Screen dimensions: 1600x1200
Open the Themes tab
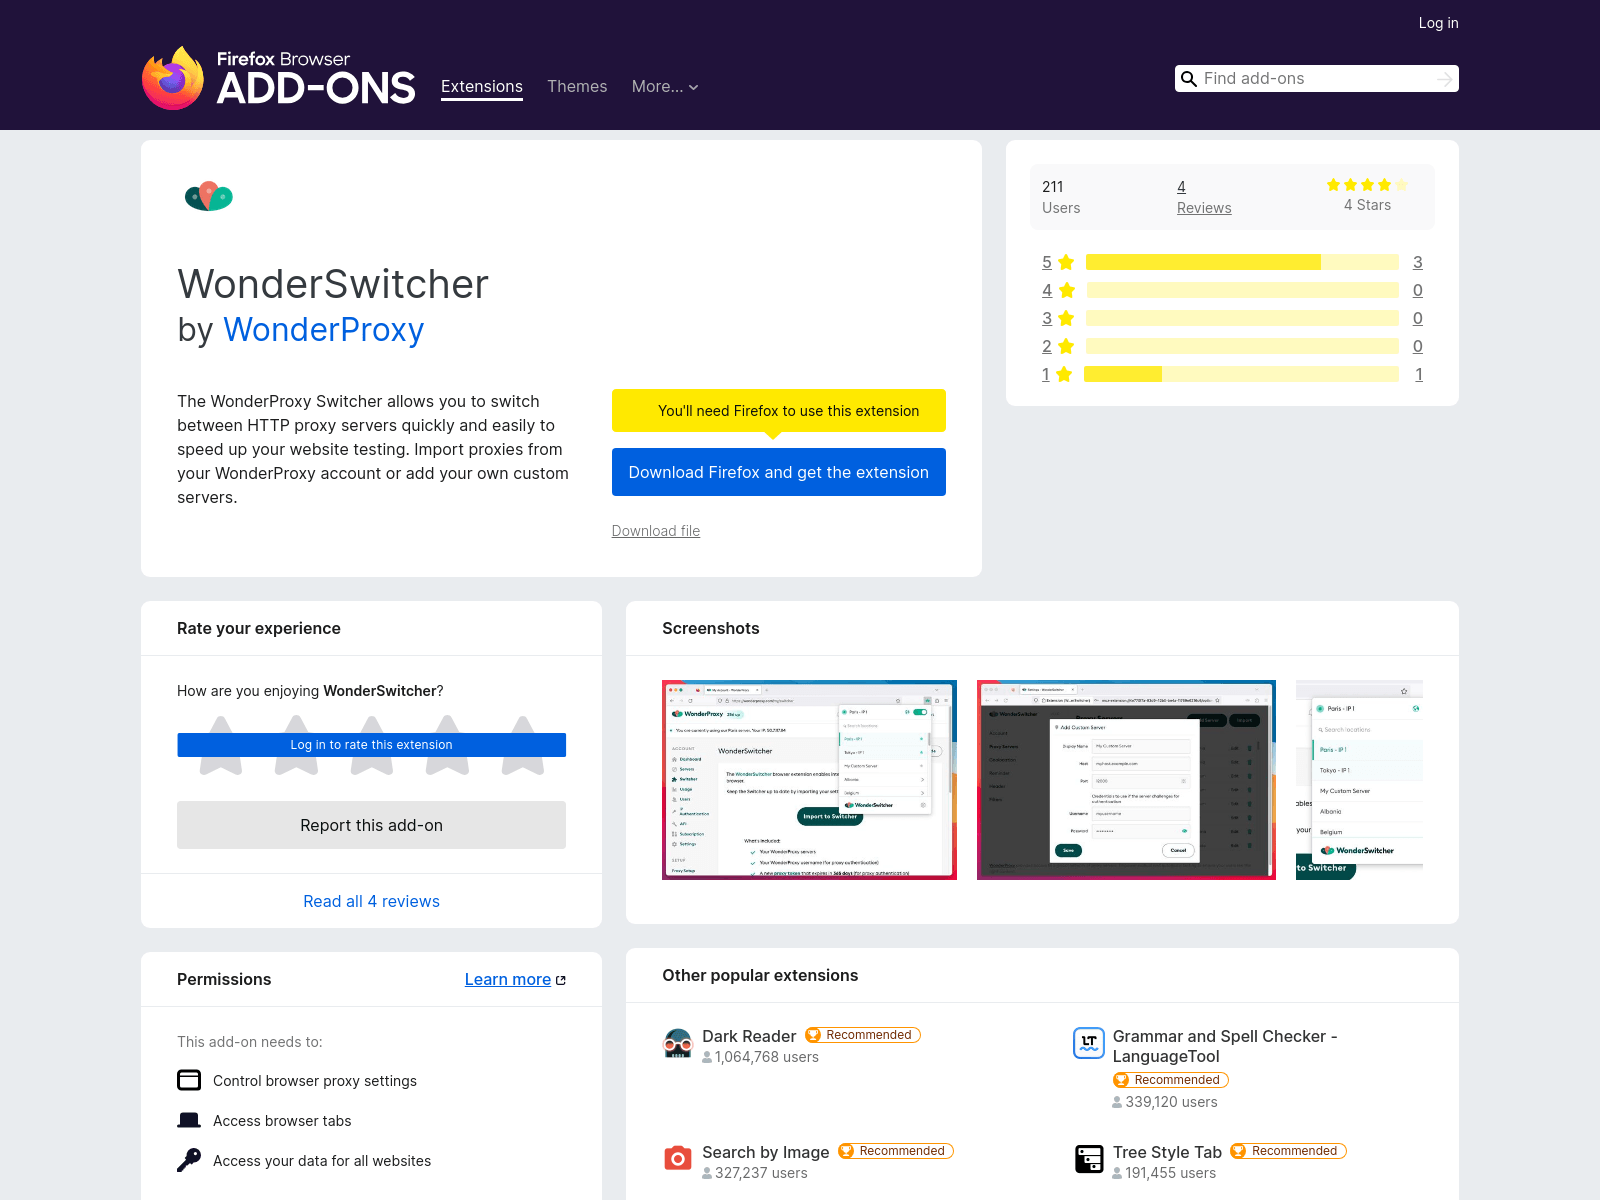(x=577, y=87)
